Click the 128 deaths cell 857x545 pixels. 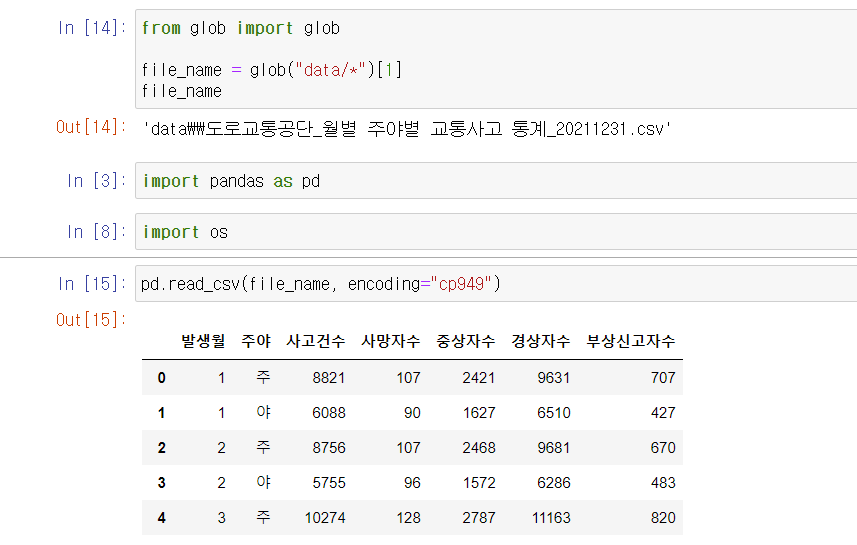click(408, 518)
